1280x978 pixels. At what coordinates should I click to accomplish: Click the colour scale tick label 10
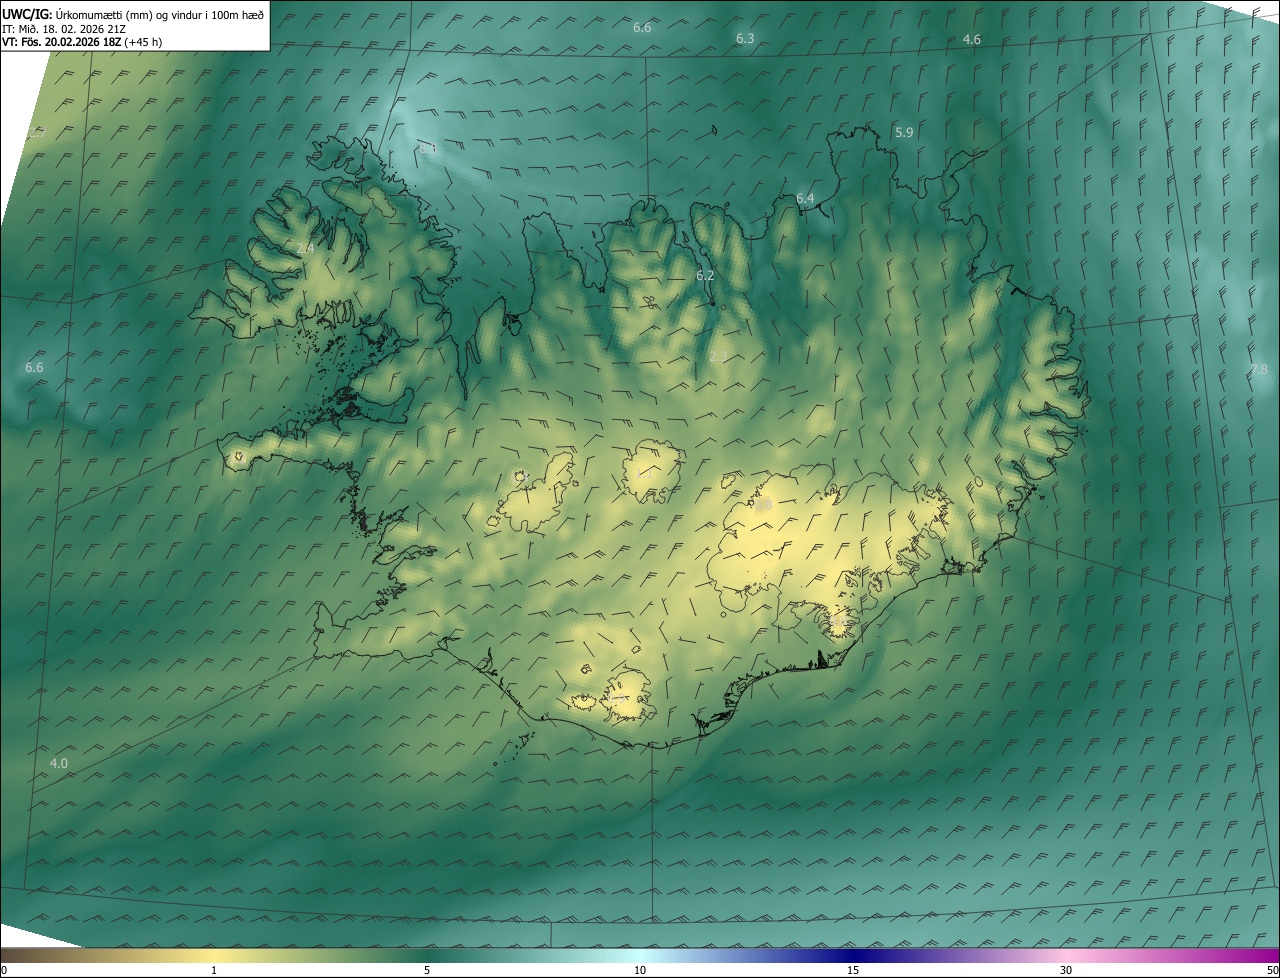pyautogui.click(x=640, y=970)
